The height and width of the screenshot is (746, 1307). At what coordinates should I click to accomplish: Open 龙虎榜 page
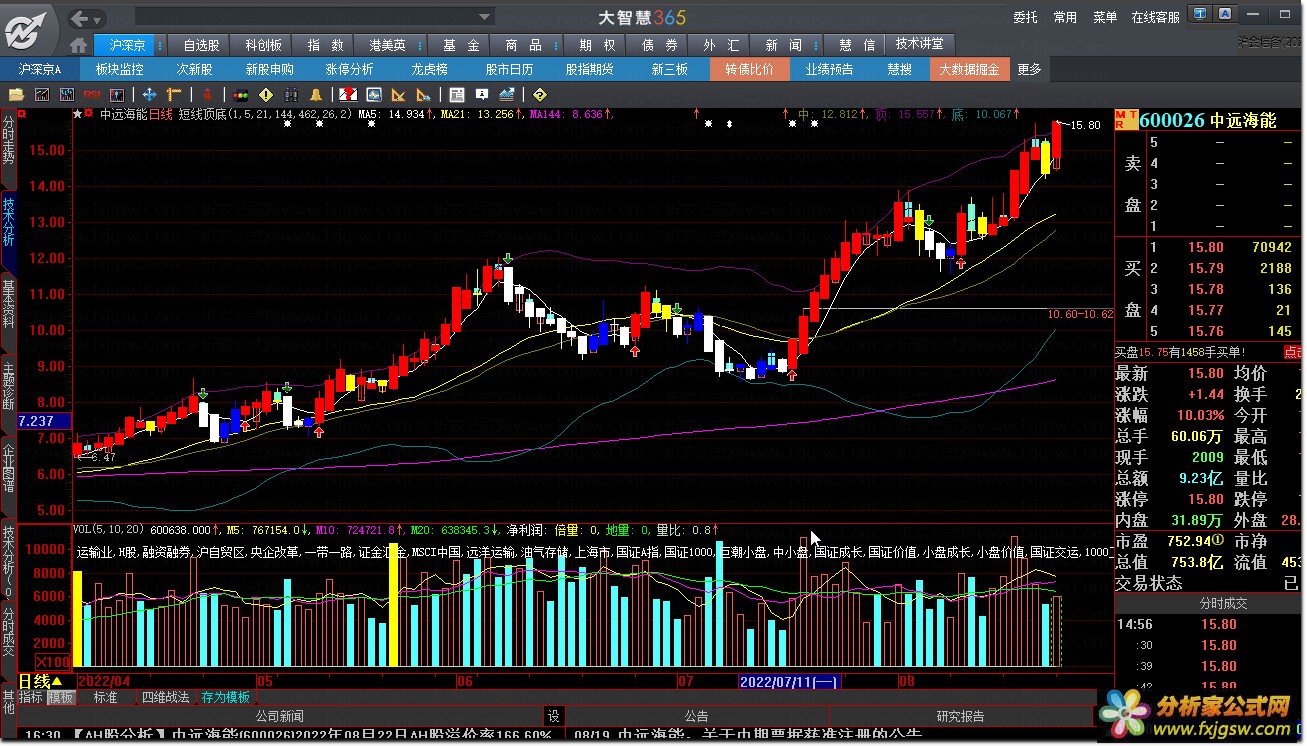[430, 69]
